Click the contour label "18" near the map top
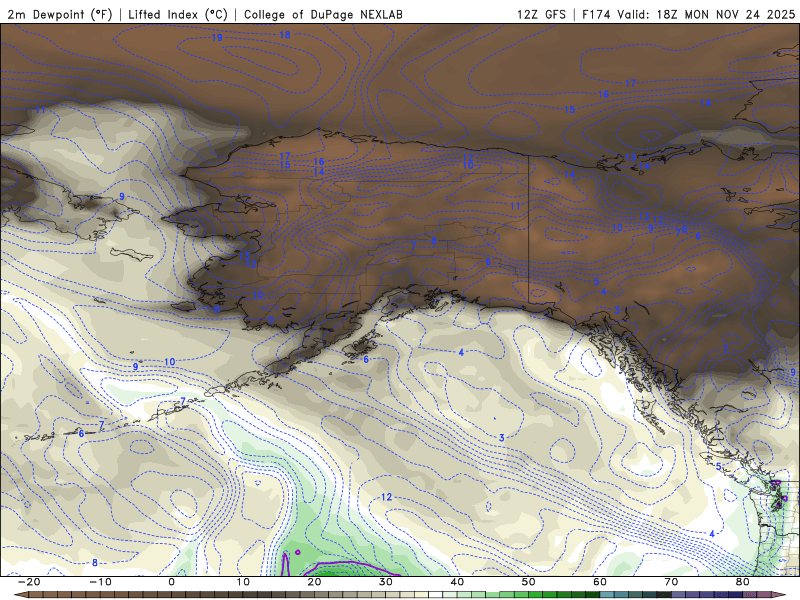800x600 pixels. pyautogui.click(x=285, y=35)
